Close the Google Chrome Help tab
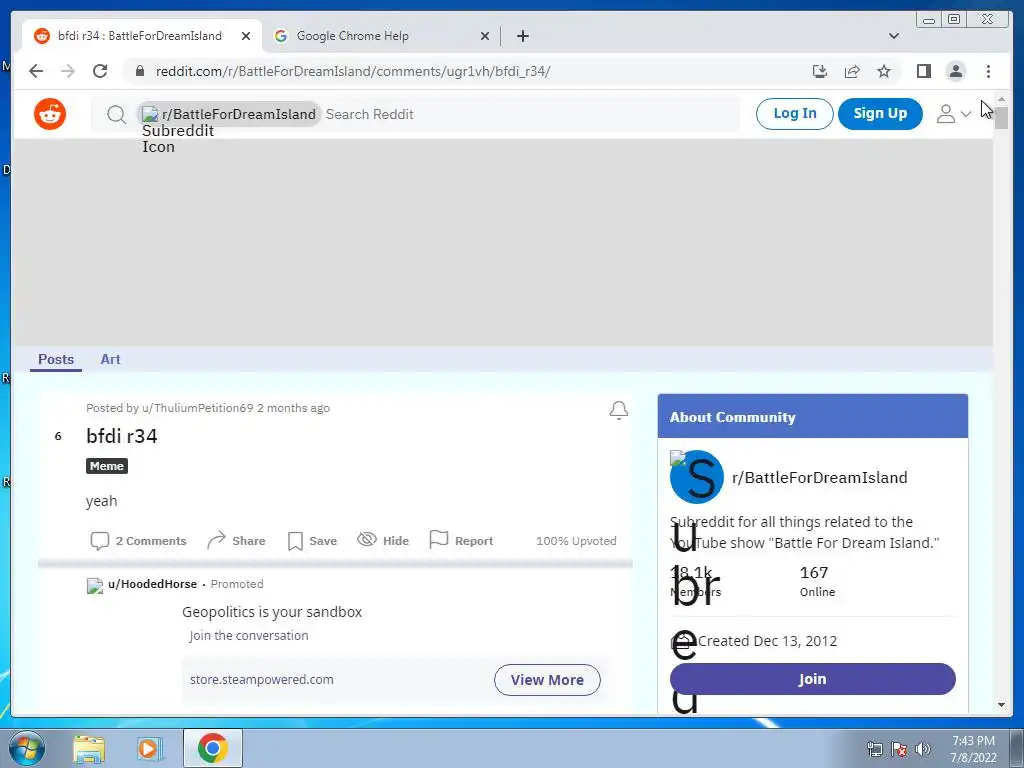 (485, 36)
